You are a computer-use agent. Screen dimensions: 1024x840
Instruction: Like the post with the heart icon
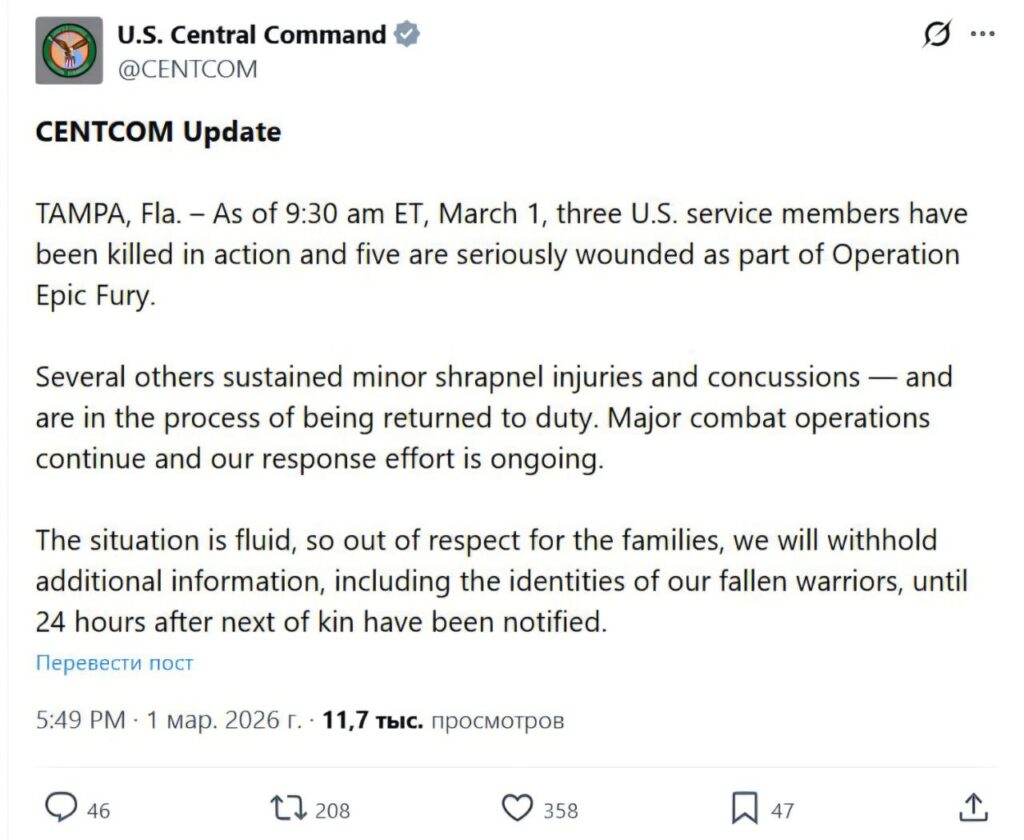click(516, 806)
